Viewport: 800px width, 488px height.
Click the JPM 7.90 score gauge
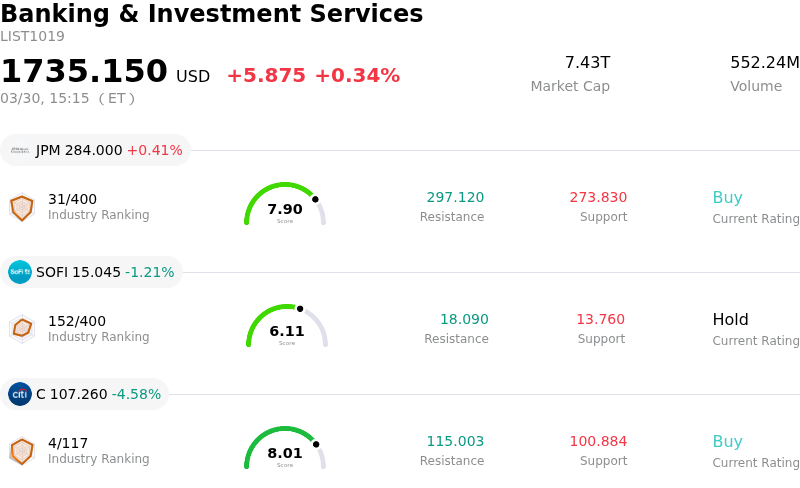pyautogui.click(x=285, y=206)
